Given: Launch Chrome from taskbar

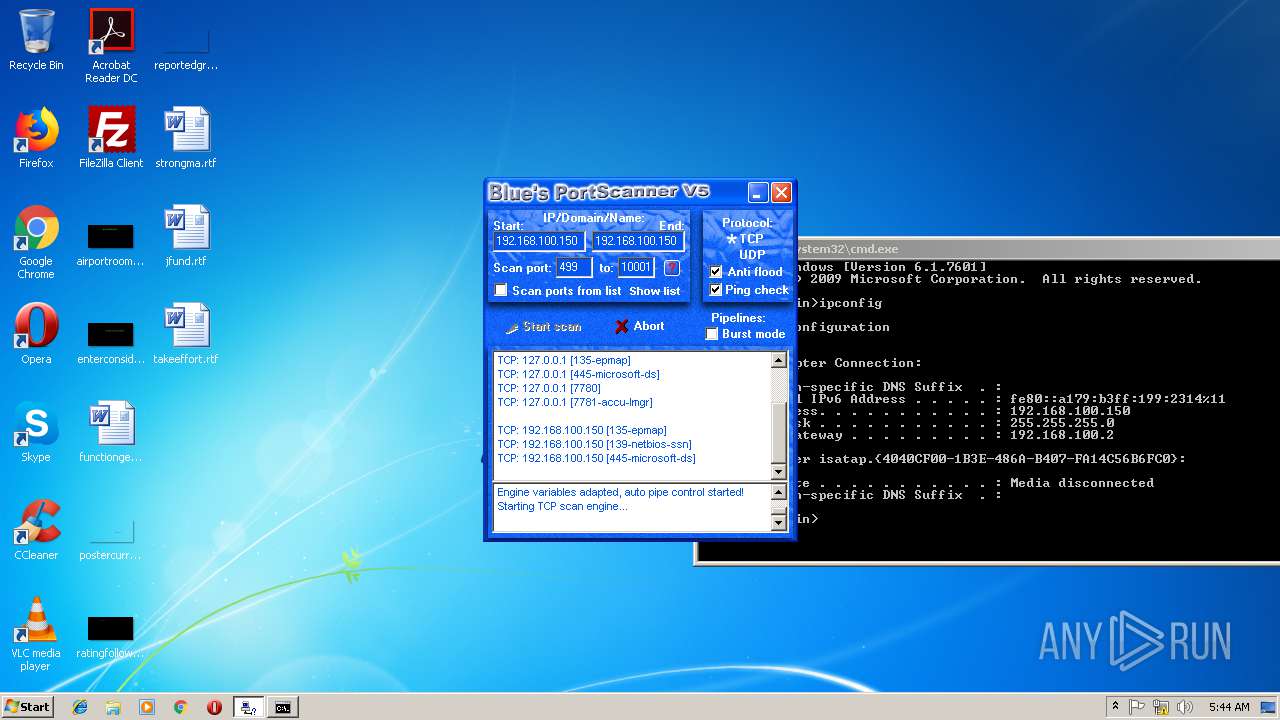Looking at the screenshot, I should [x=180, y=707].
